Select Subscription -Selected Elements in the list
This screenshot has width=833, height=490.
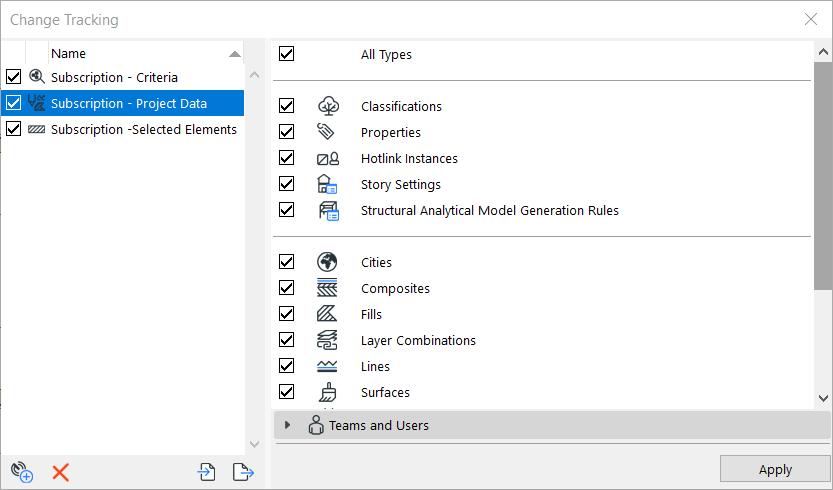[143, 129]
